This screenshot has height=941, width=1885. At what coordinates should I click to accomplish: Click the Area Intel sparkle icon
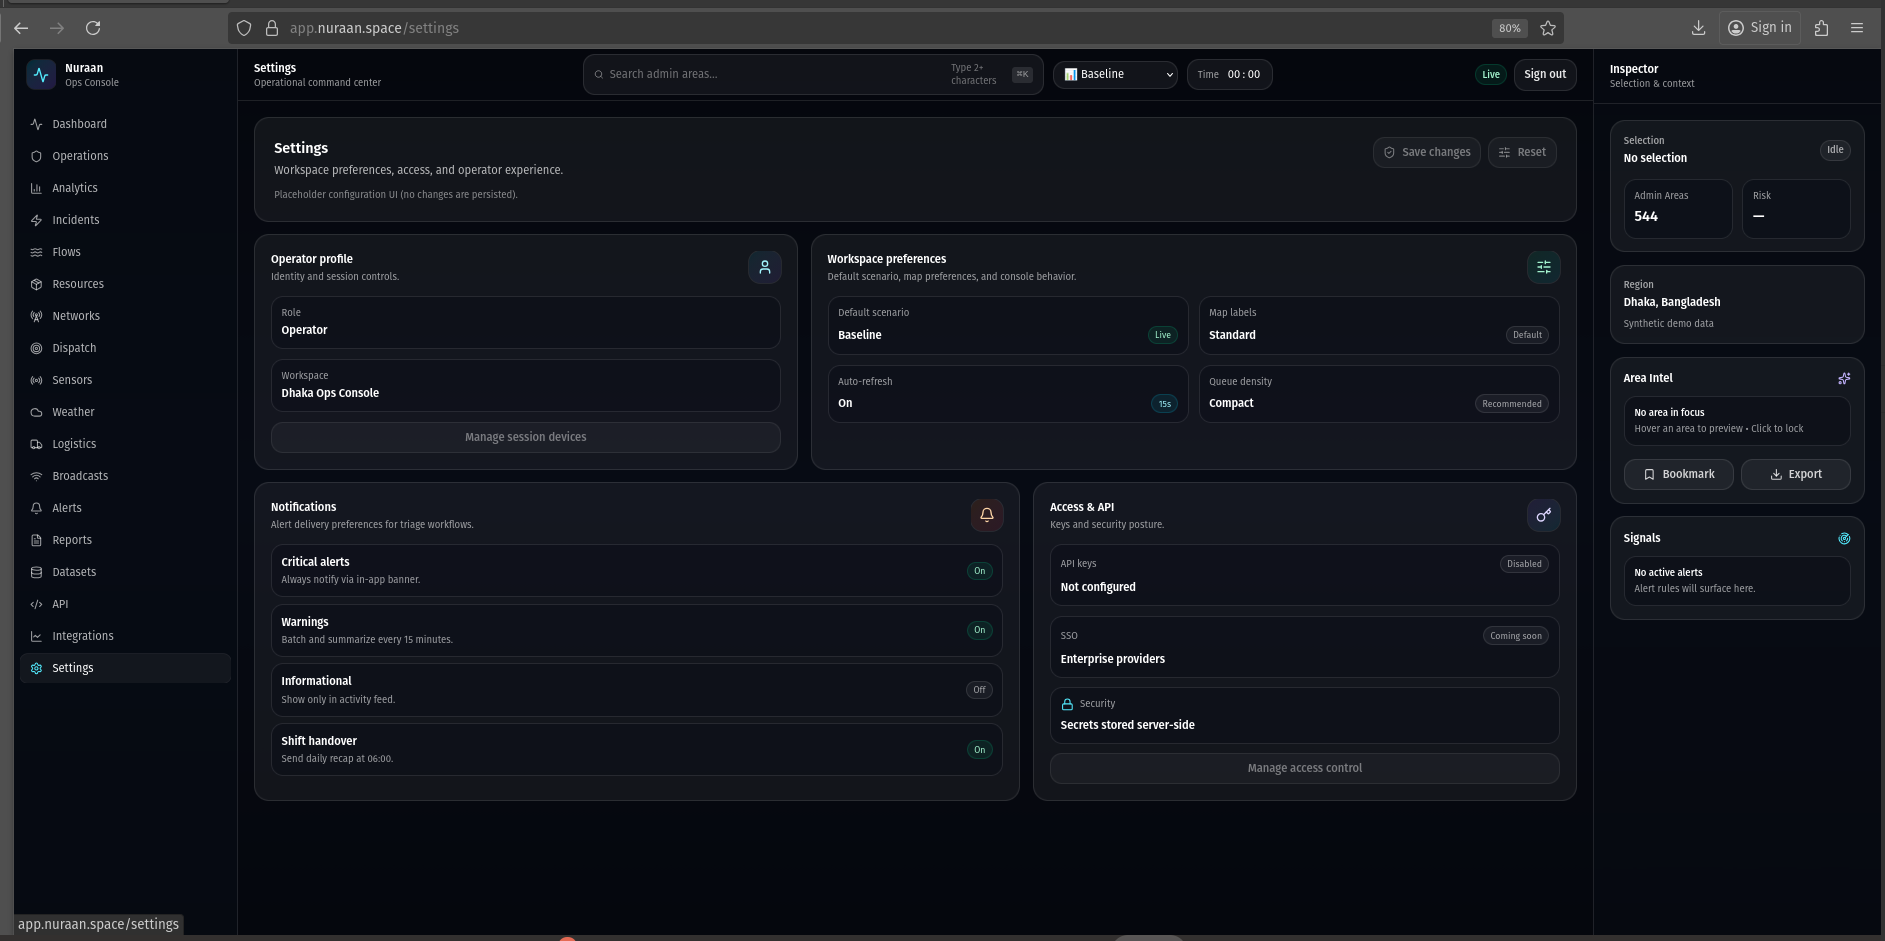coord(1843,378)
